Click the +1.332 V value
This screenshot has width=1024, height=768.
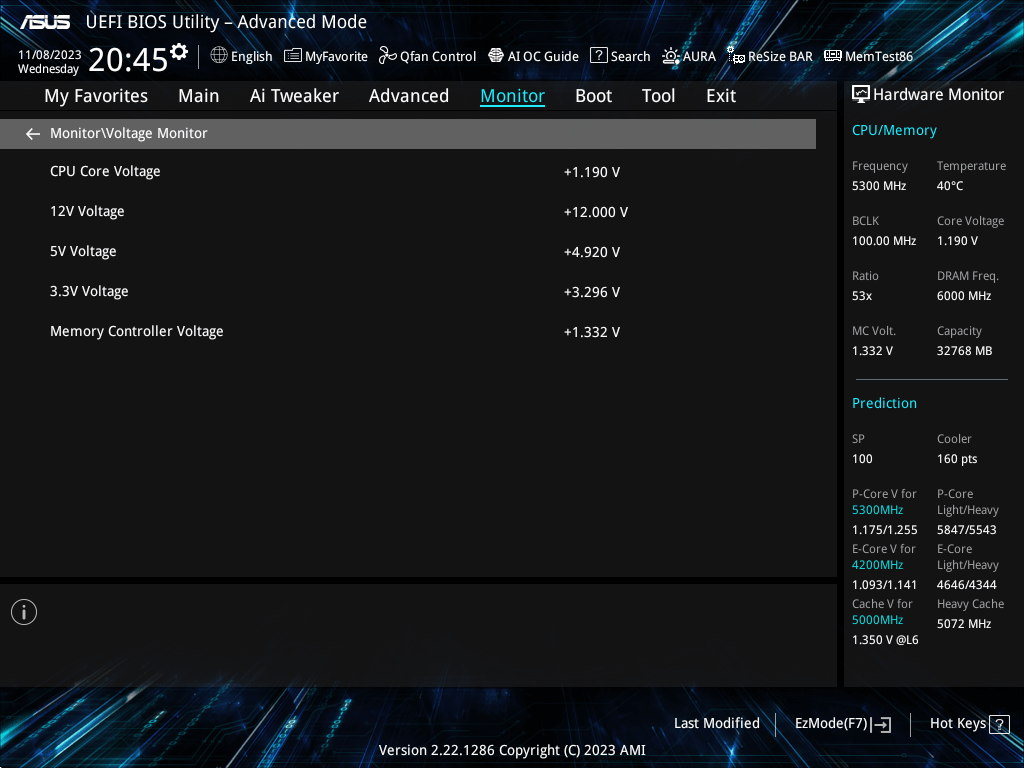(592, 332)
